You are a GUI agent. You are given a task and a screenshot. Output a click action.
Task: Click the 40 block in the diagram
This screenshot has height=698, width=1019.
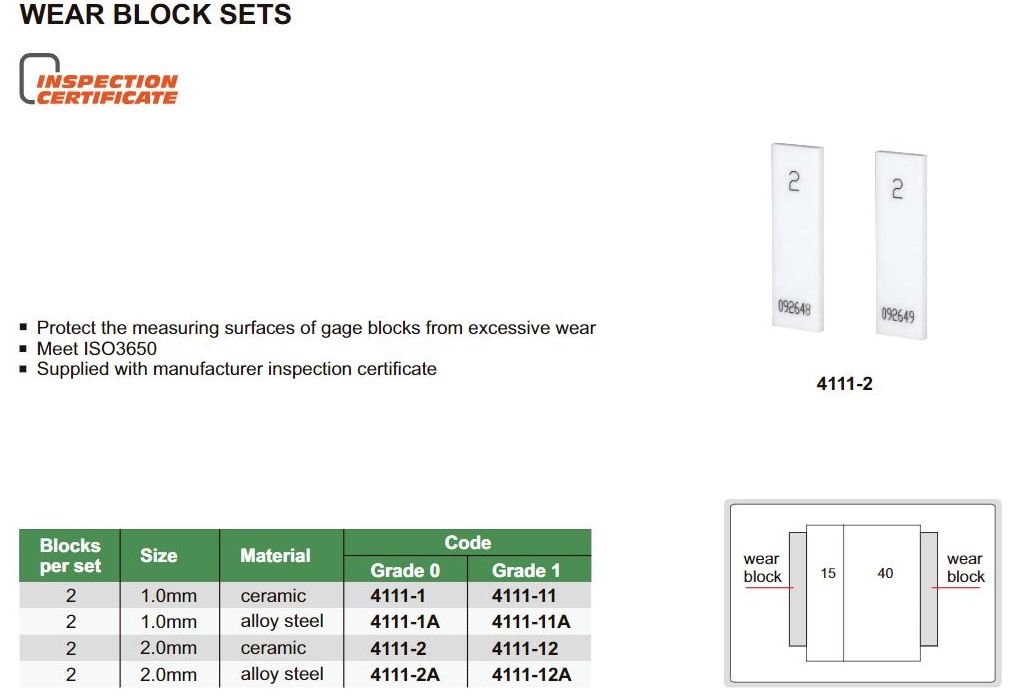(884, 574)
